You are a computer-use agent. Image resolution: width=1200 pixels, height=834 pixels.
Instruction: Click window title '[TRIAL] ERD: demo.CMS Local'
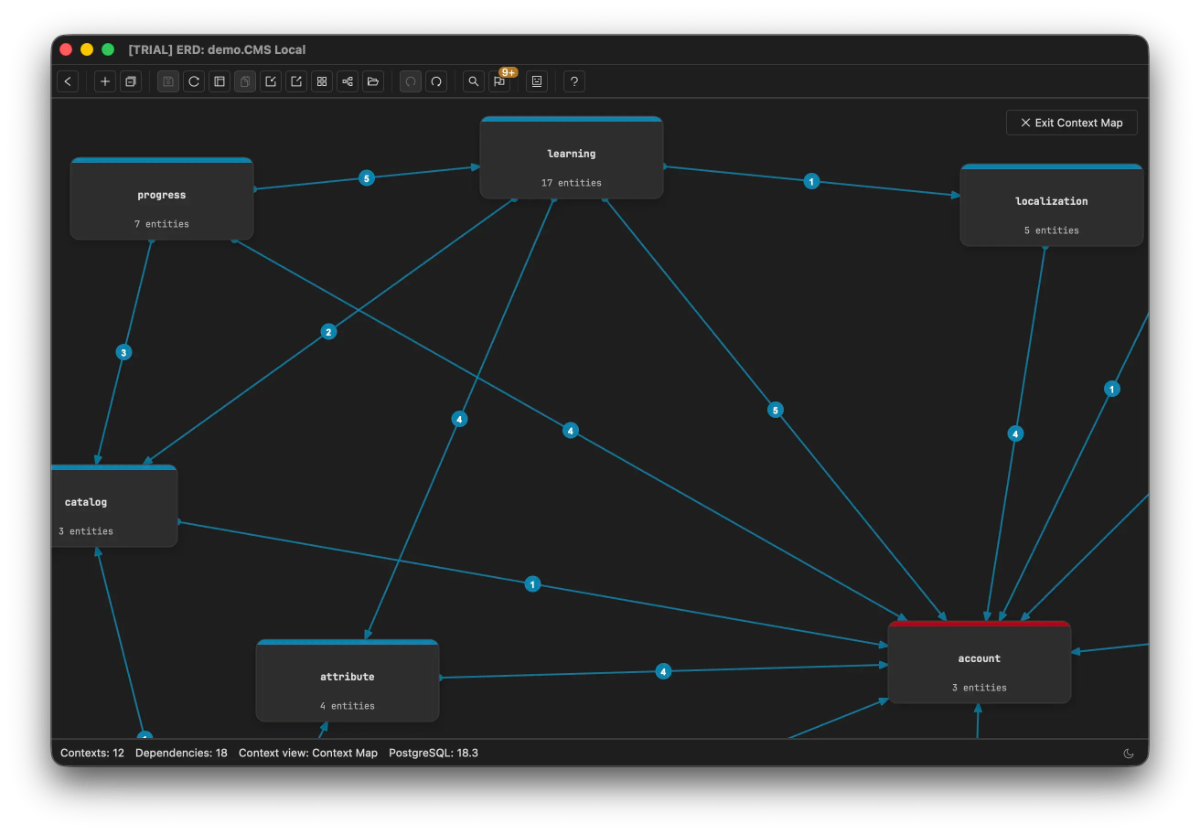point(217,49)
